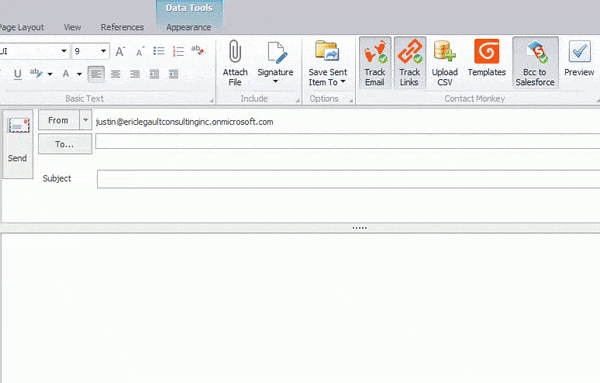Click the Shrink Font icon
Viewport: 600px width, 383px height.
[140, 52]
